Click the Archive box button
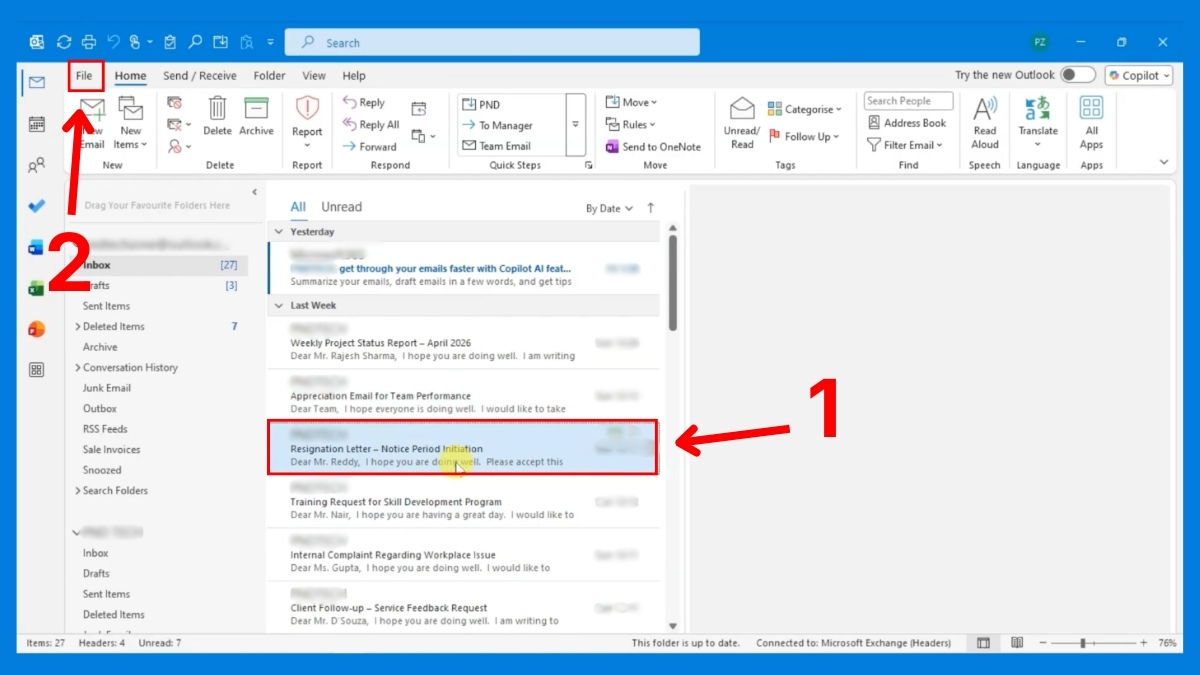 coord(256,116)
